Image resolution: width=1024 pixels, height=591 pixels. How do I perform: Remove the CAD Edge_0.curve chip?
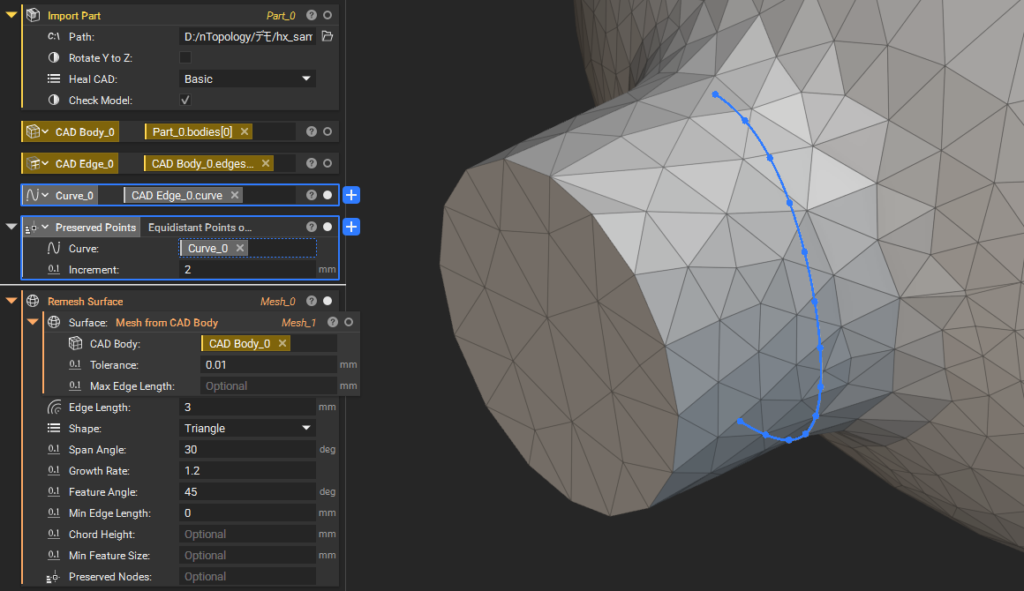(235, 195)
